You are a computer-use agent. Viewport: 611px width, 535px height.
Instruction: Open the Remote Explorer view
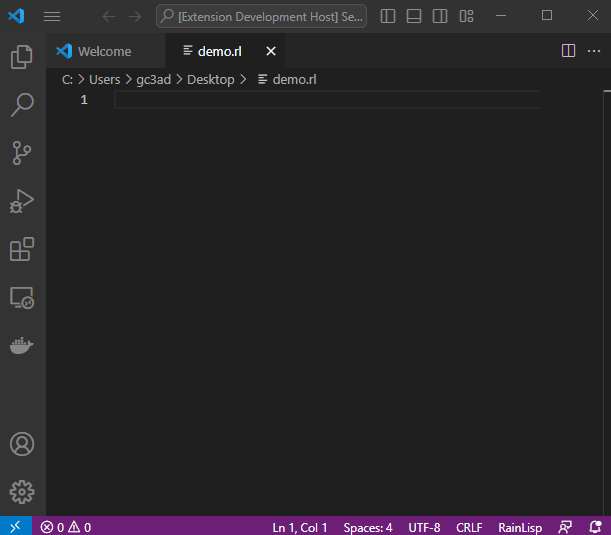[x=22, y=298]
